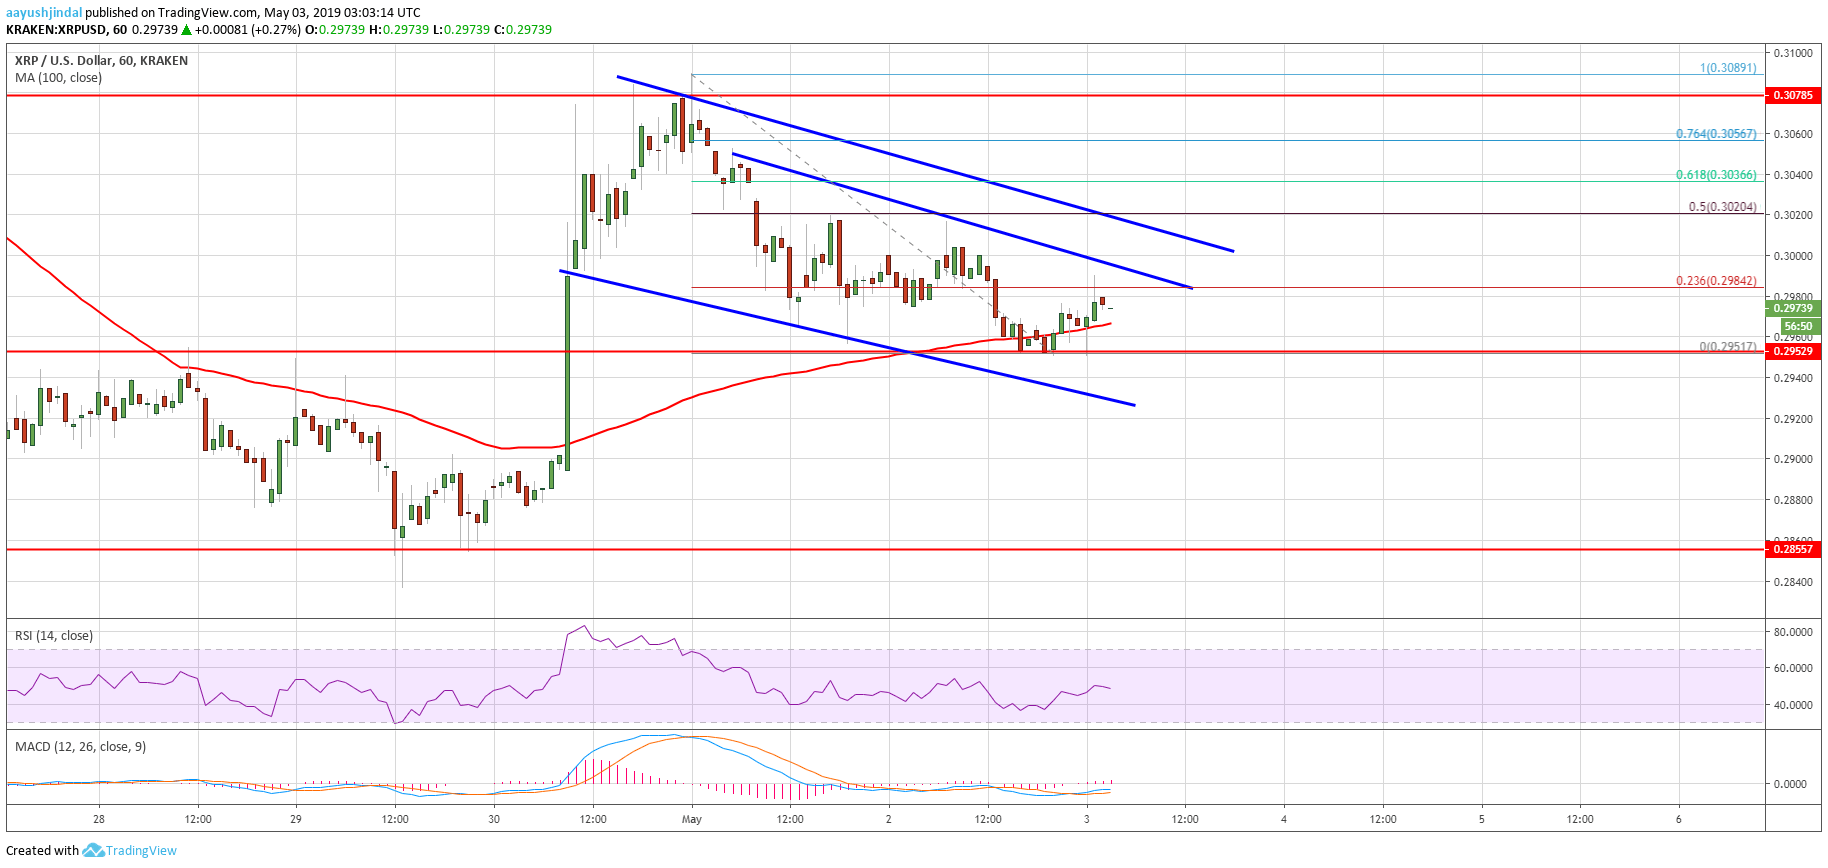
Task: Click the TradingView logo icon at bottom
Action: [x=93, y=850]
